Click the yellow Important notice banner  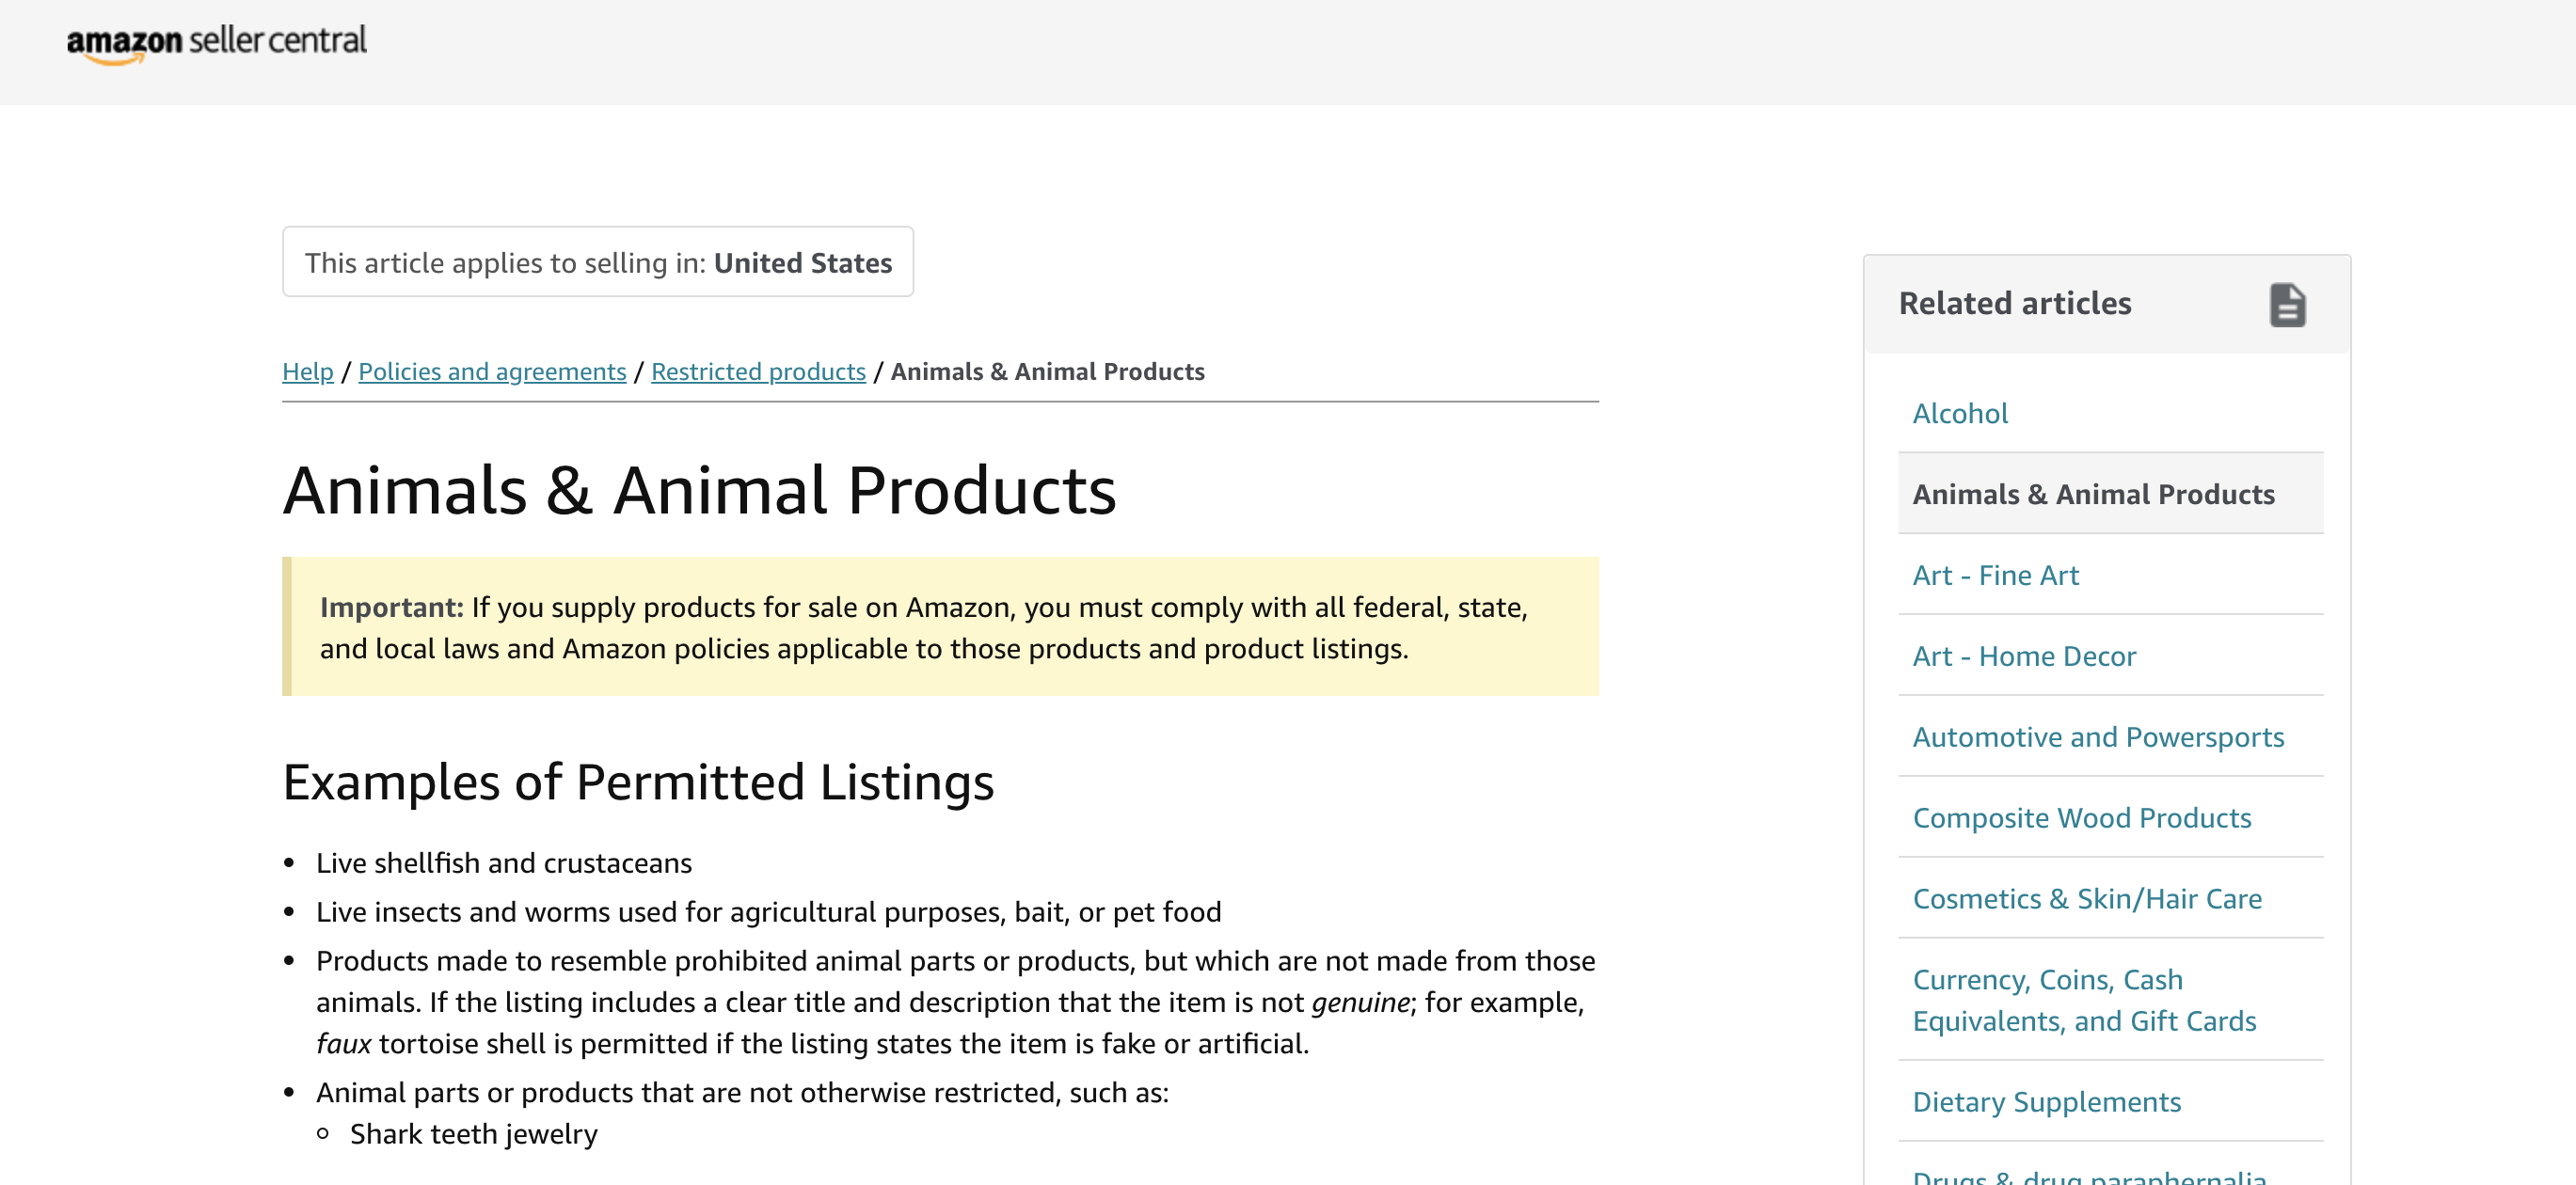click(x=940, y=628)
